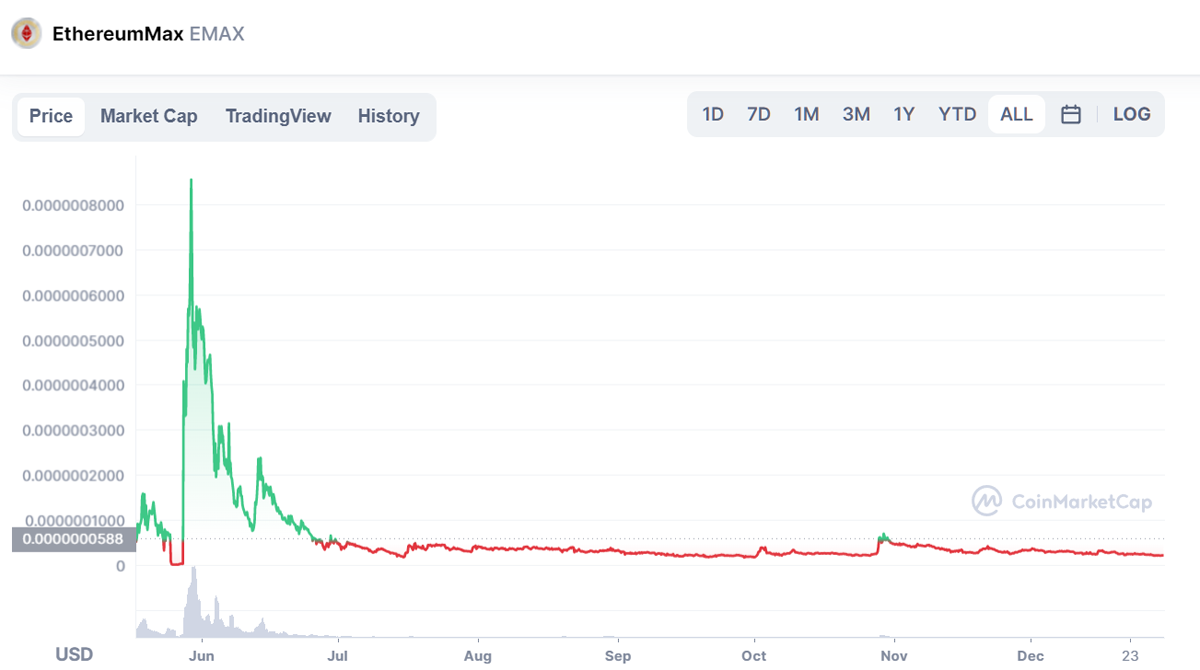This screenshot has width=1200, height=670.
Task: Open the History tab
Action: (x=388, y=116)
